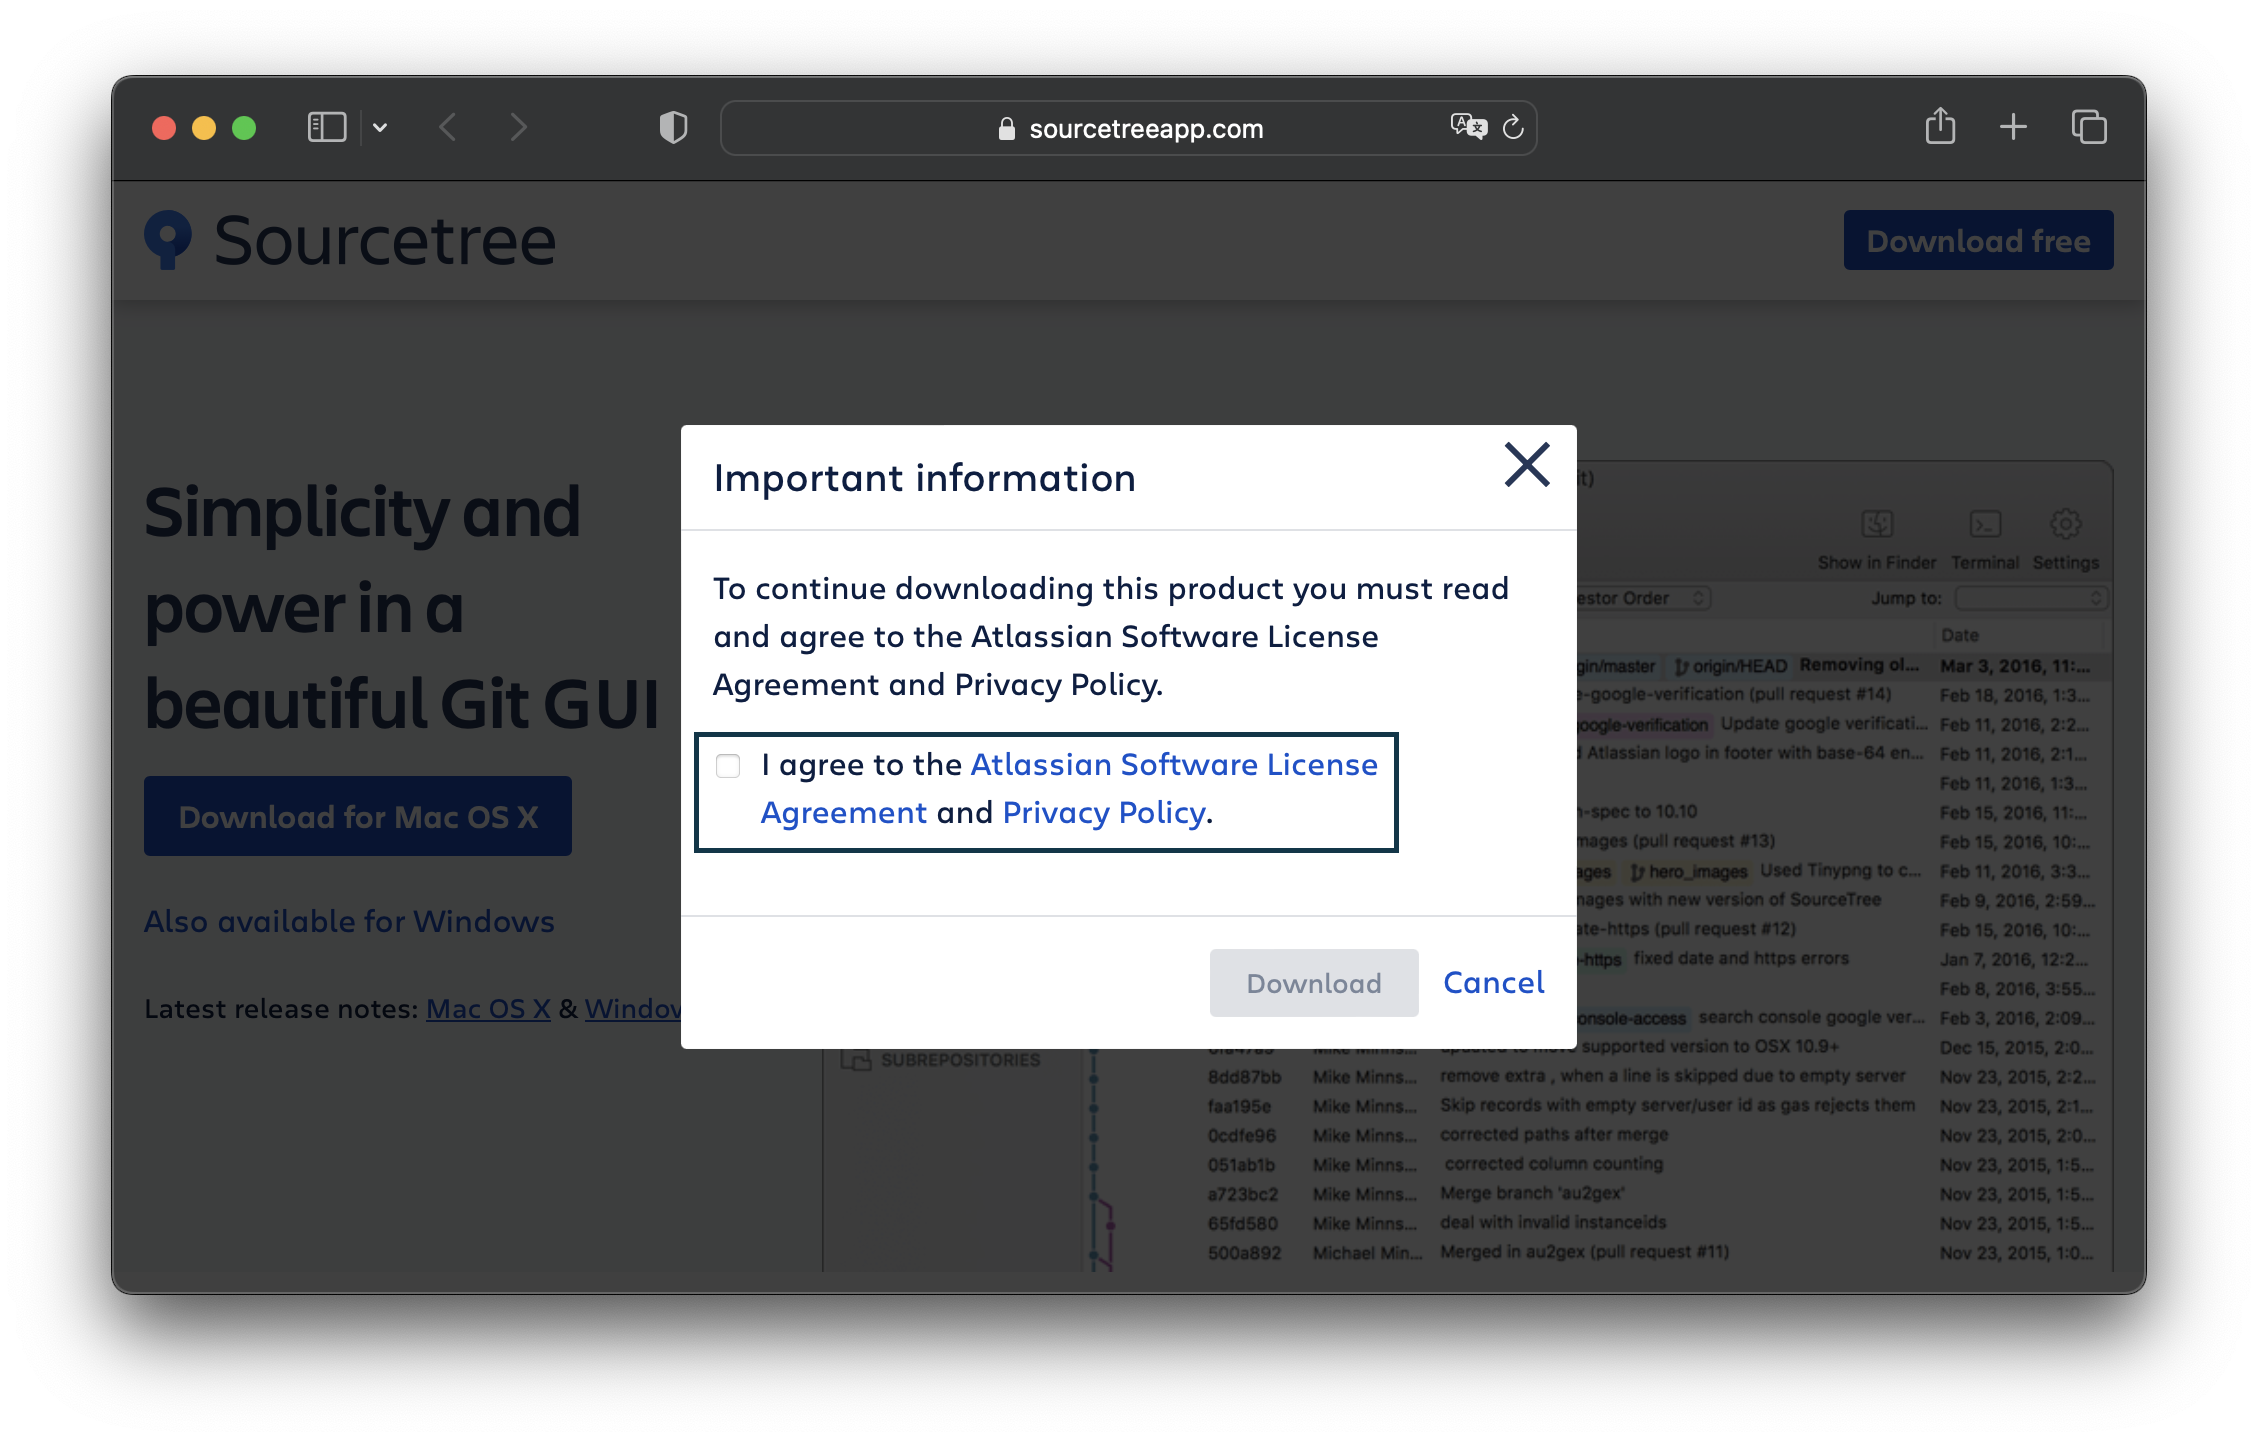Click the forward navigation arrow
Viewport: 2258px width, 1442px height.
tap(518, 128)
